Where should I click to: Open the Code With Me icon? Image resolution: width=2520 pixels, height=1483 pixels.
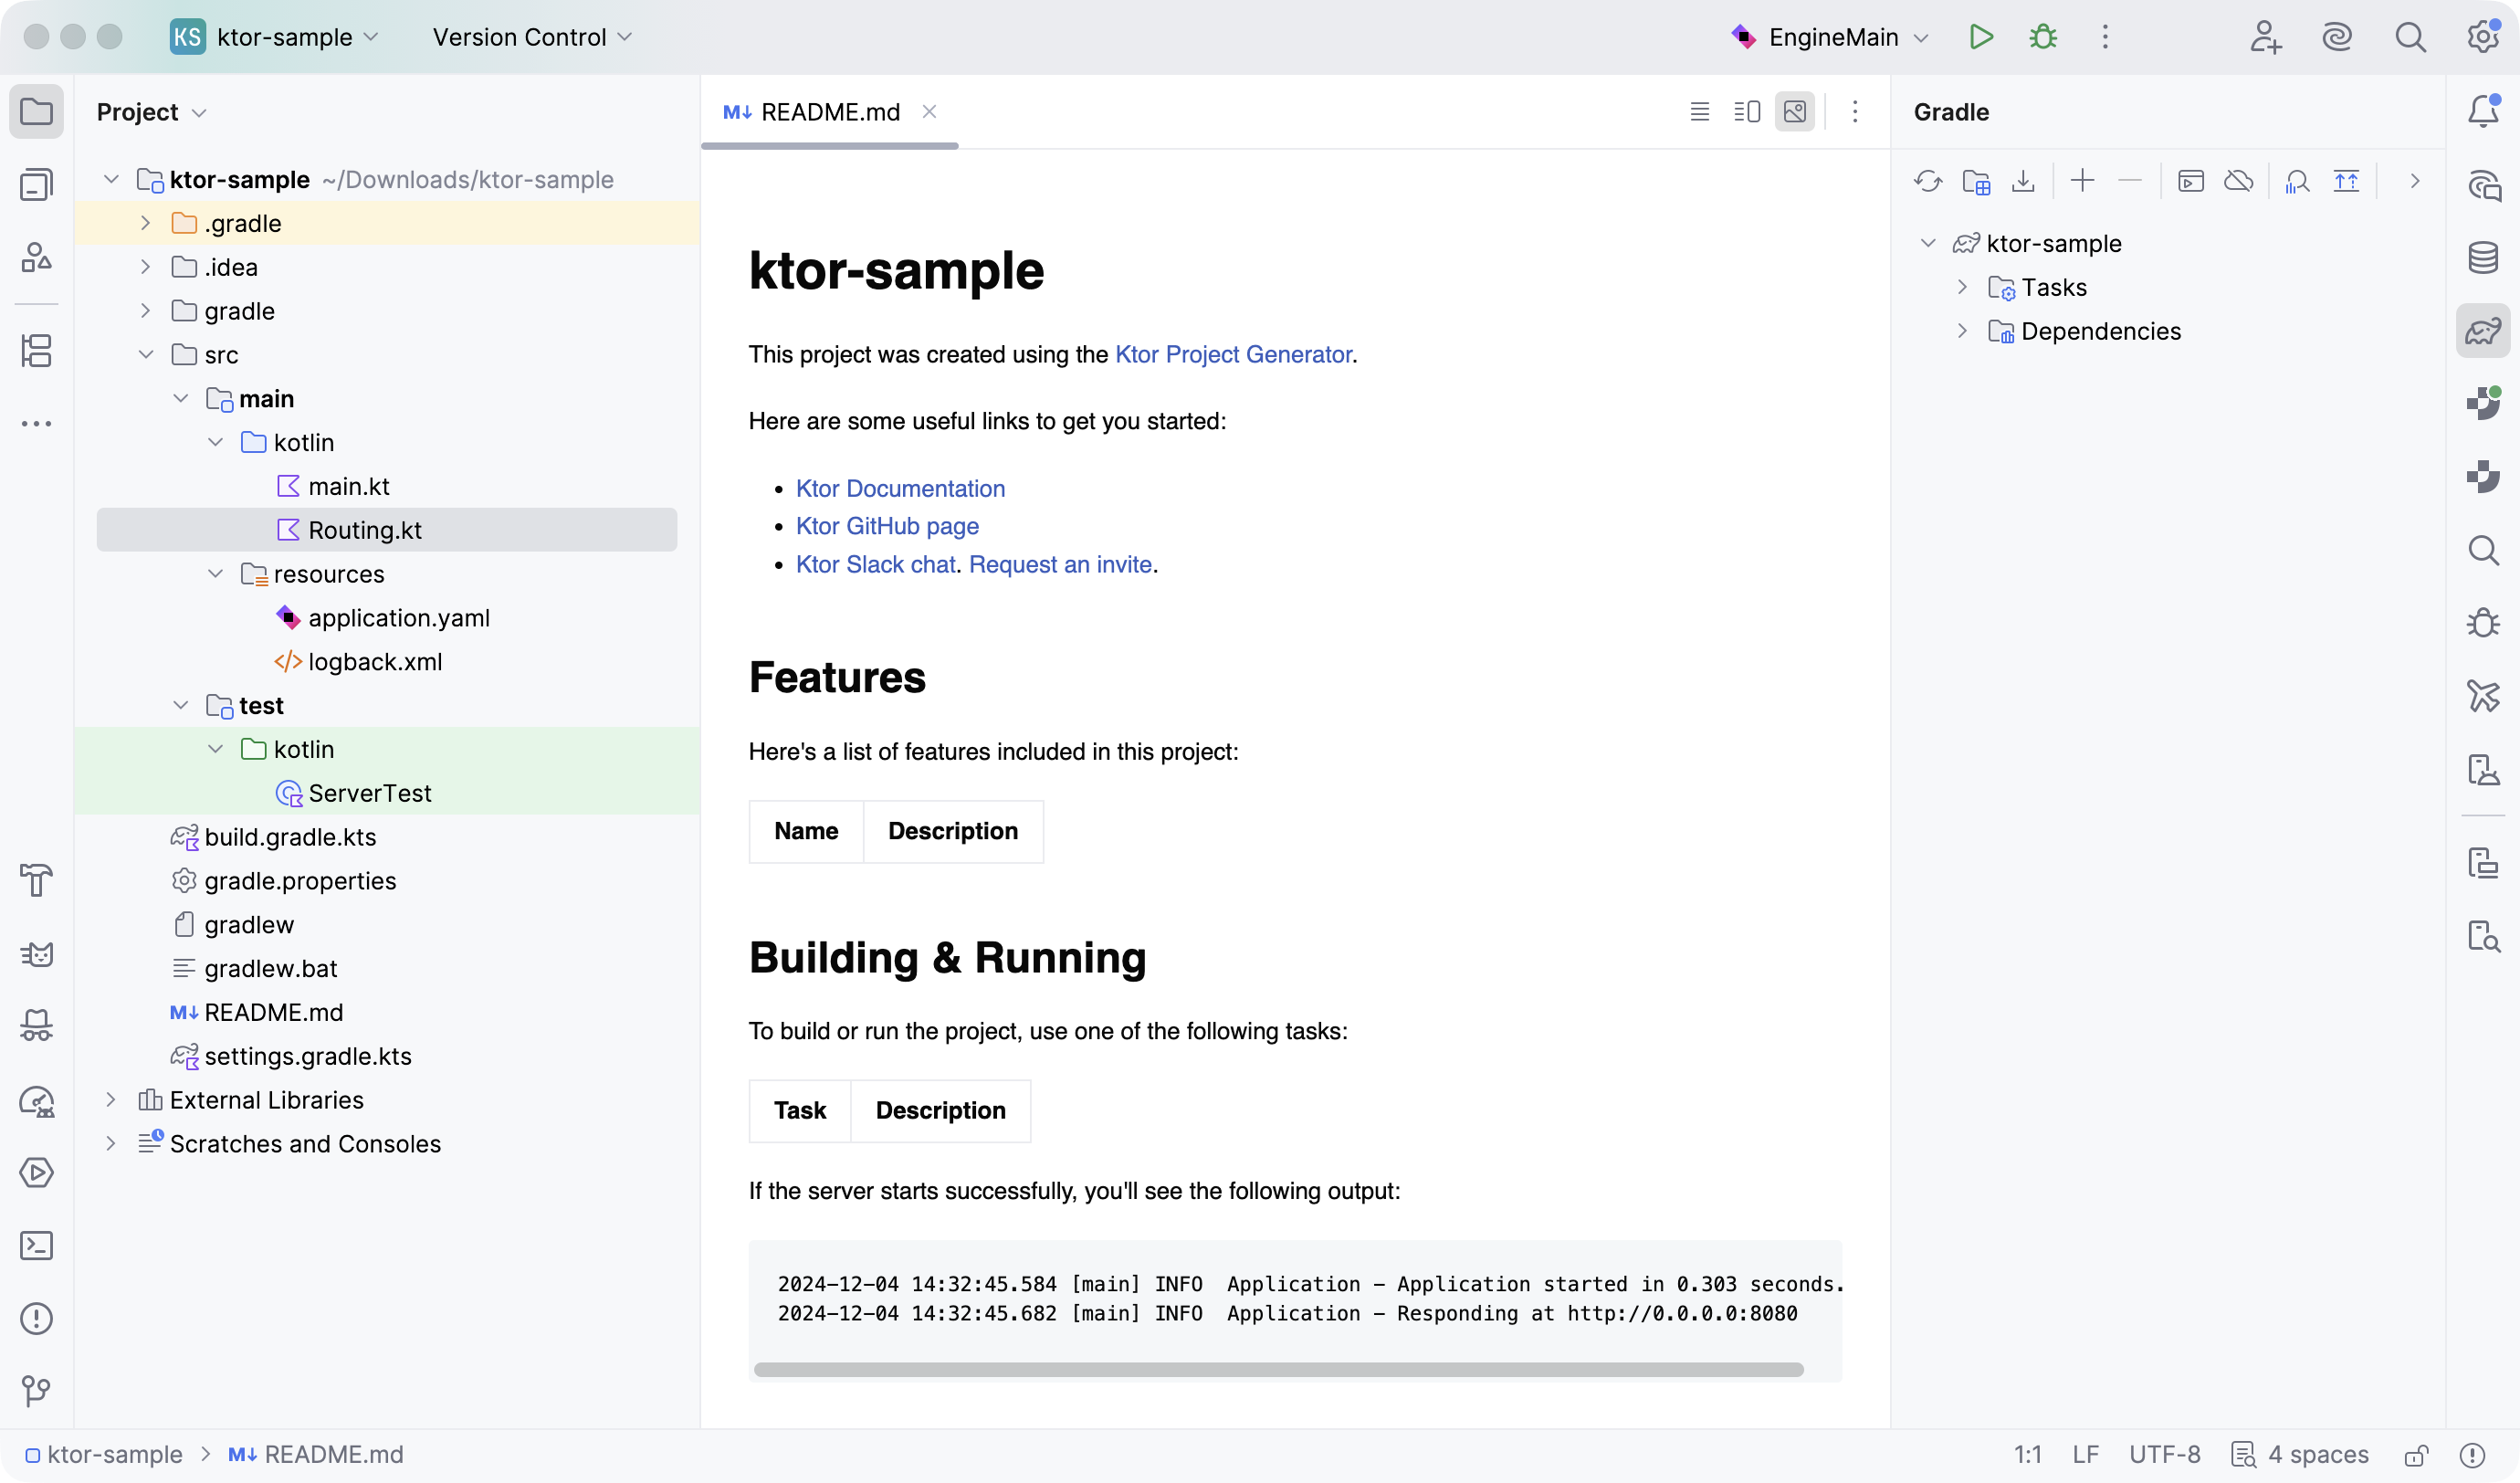[2265, 37]
